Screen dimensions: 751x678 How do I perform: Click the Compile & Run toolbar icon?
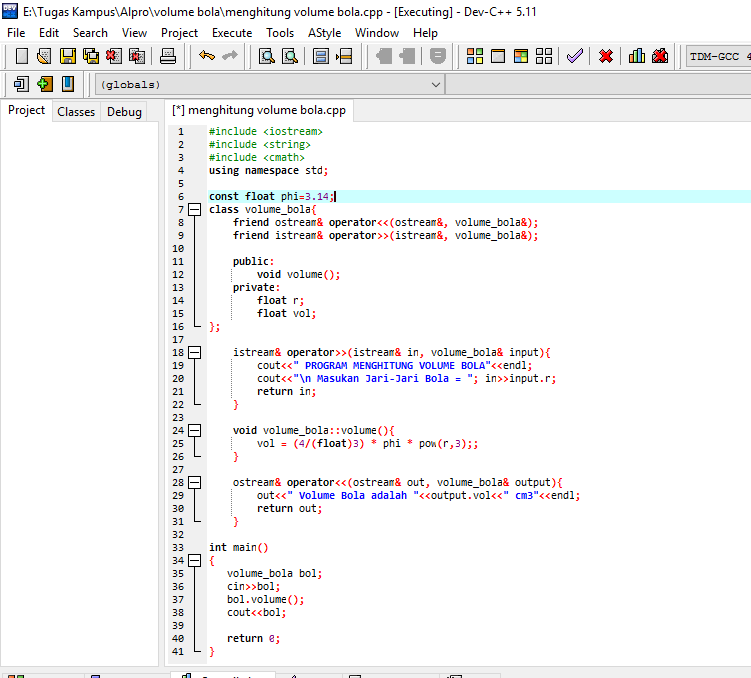(x=521, y=56)
